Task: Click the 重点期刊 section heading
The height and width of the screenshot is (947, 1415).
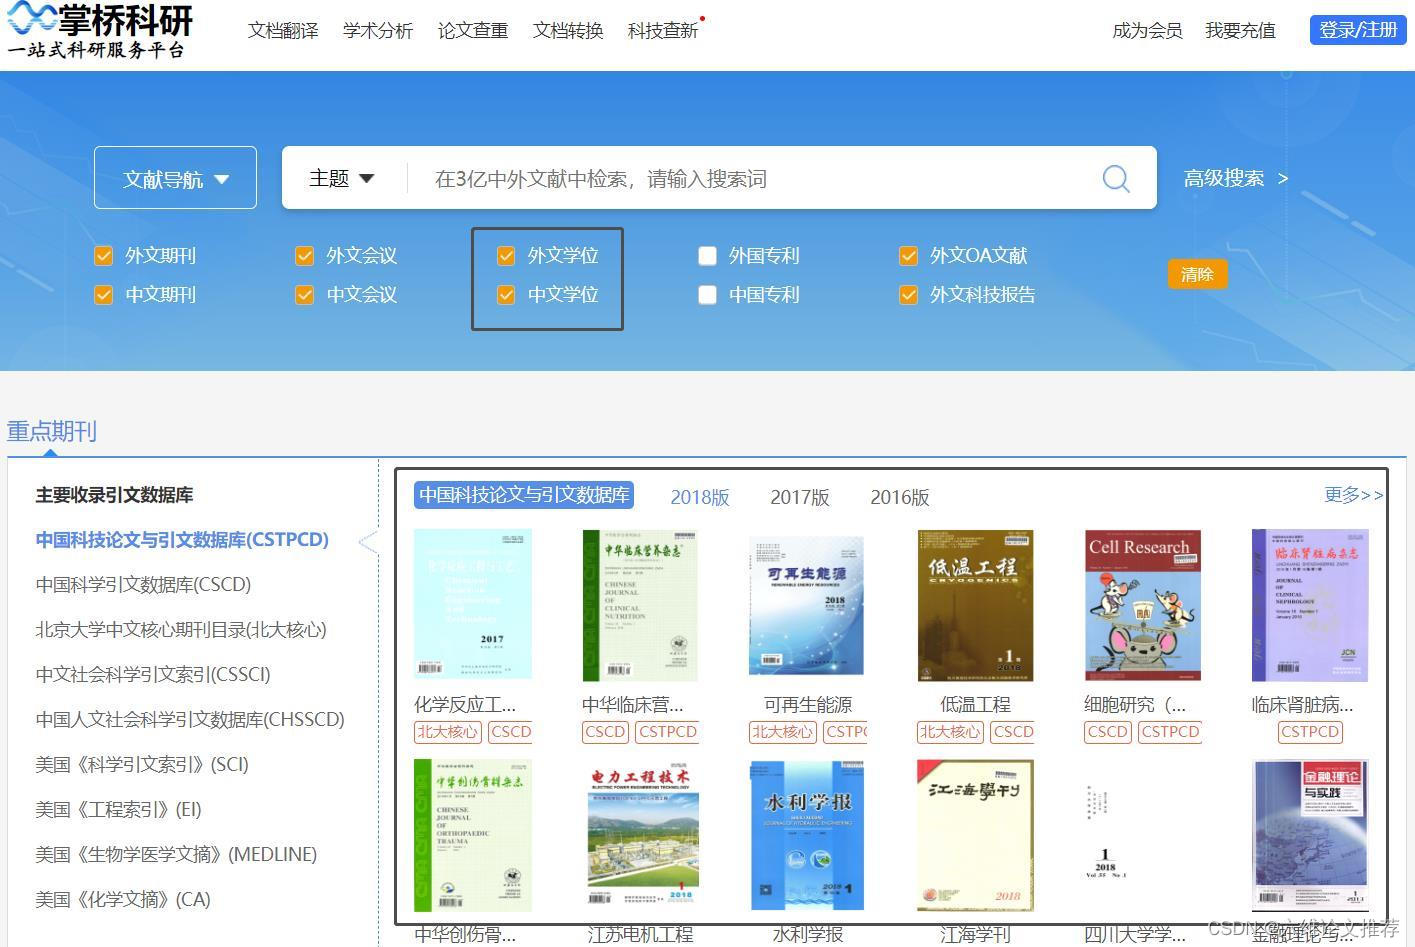Action: (52, 431)
